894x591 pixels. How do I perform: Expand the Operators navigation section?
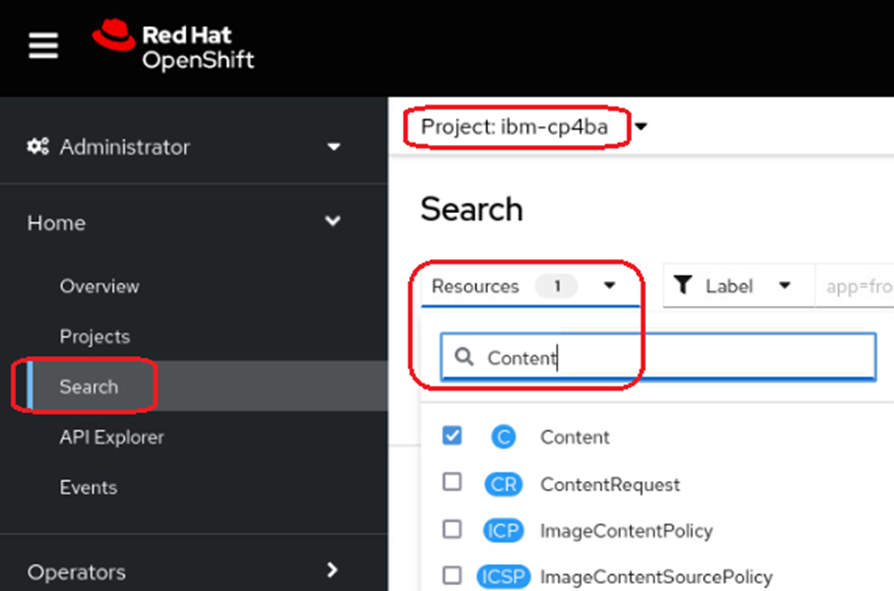[x=184, y=571]
